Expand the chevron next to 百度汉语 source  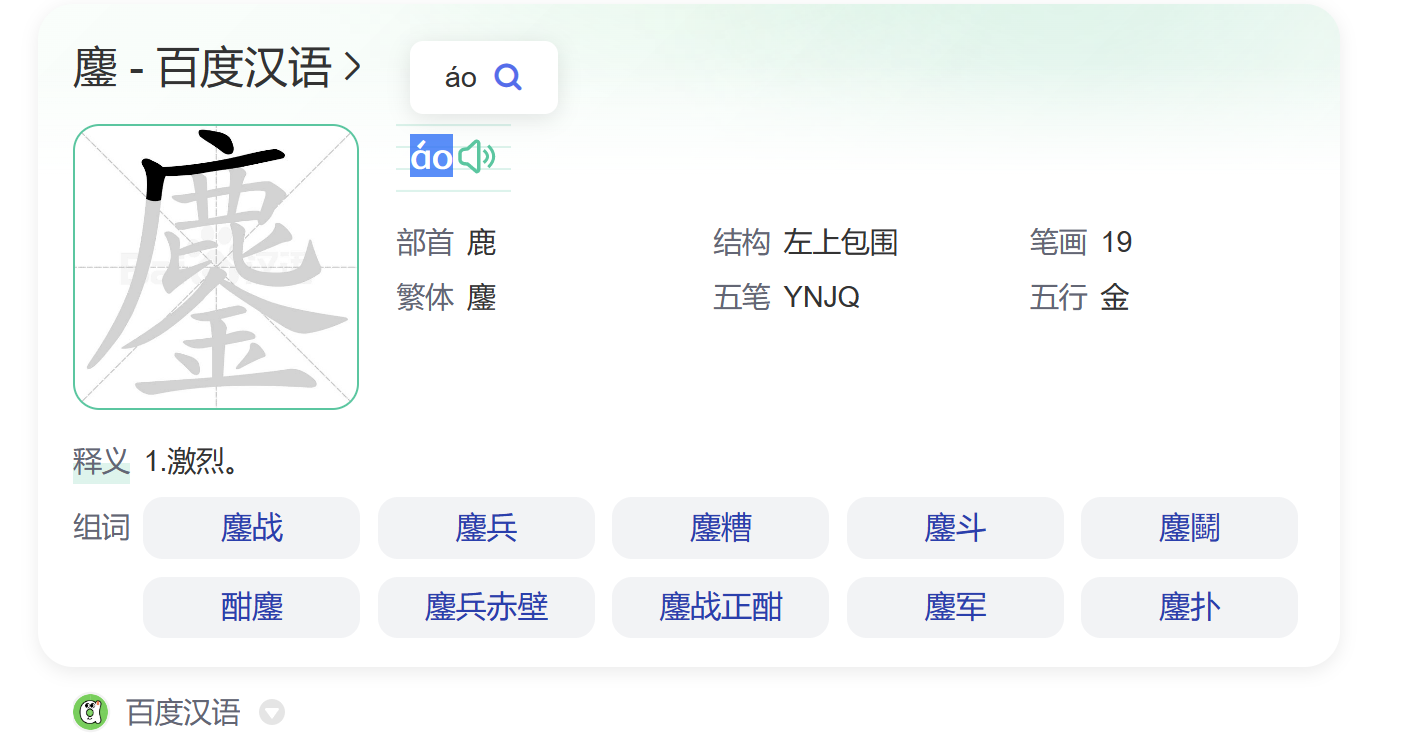[x=270, y=713]
